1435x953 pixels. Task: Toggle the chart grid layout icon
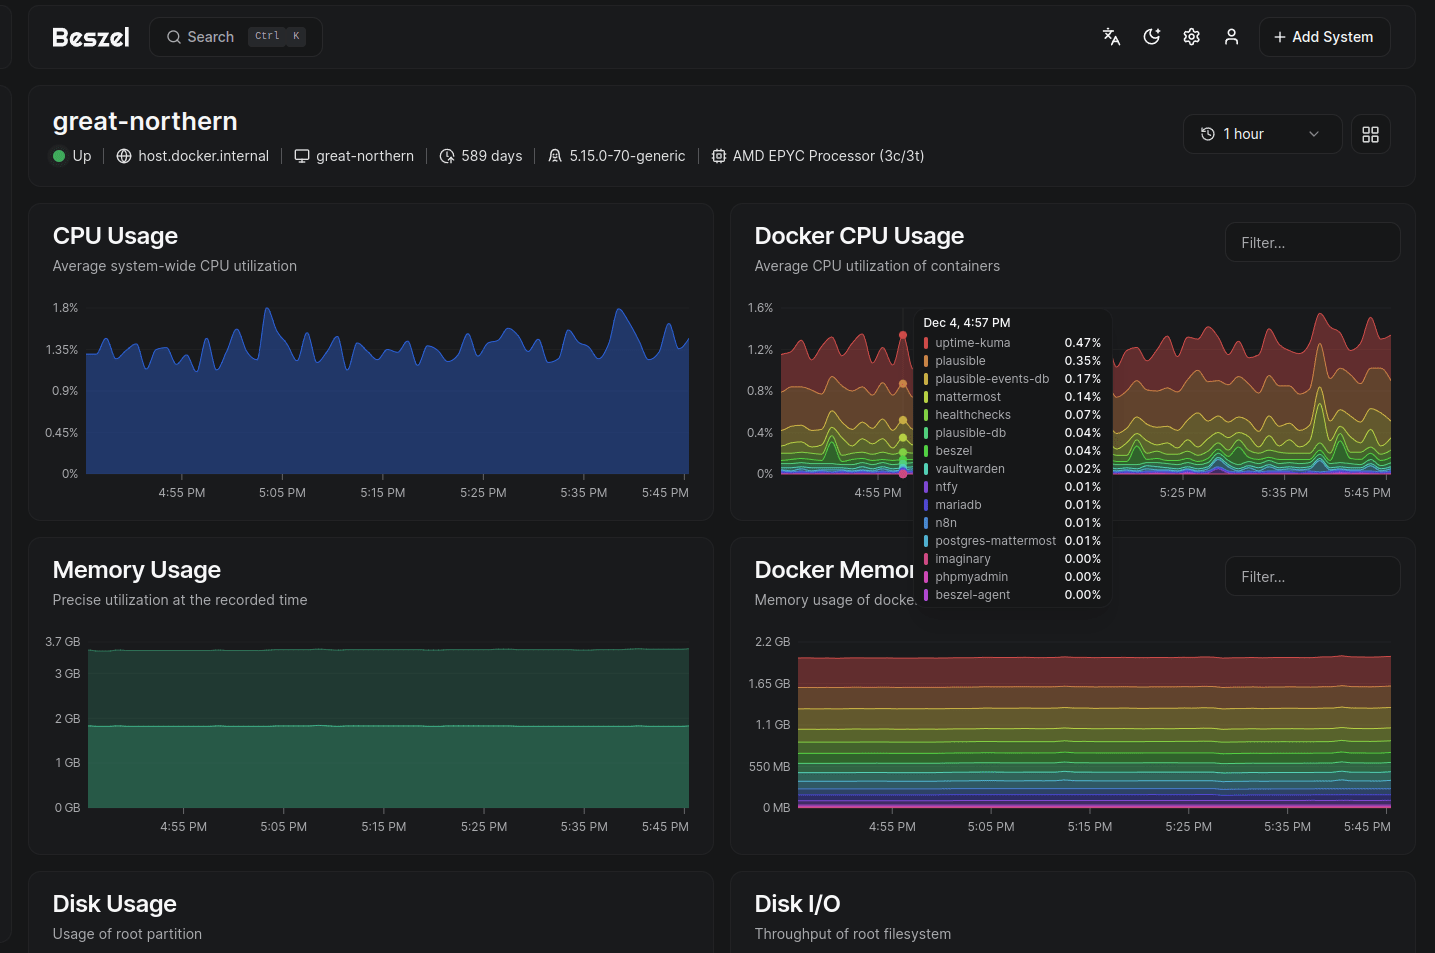tap(1370, 134)
